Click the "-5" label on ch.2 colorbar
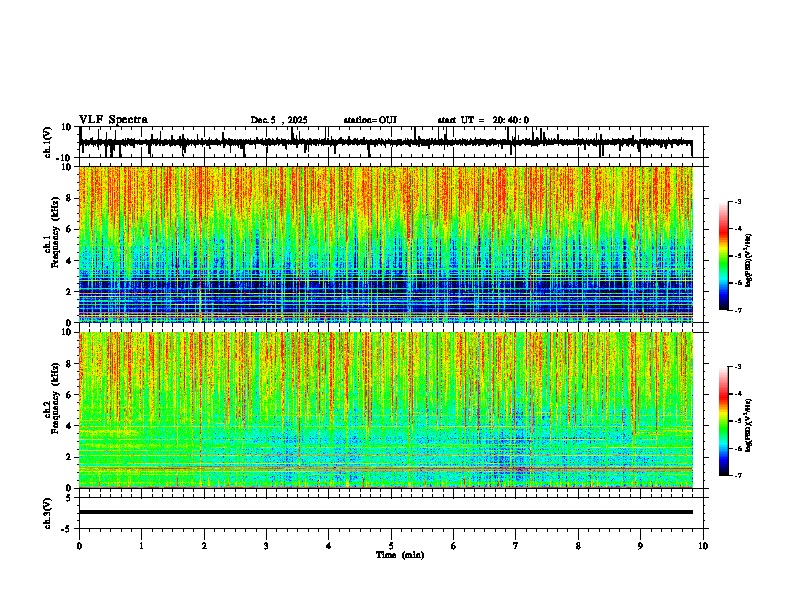This screenshot has width=792, height=612. [737, 421]
